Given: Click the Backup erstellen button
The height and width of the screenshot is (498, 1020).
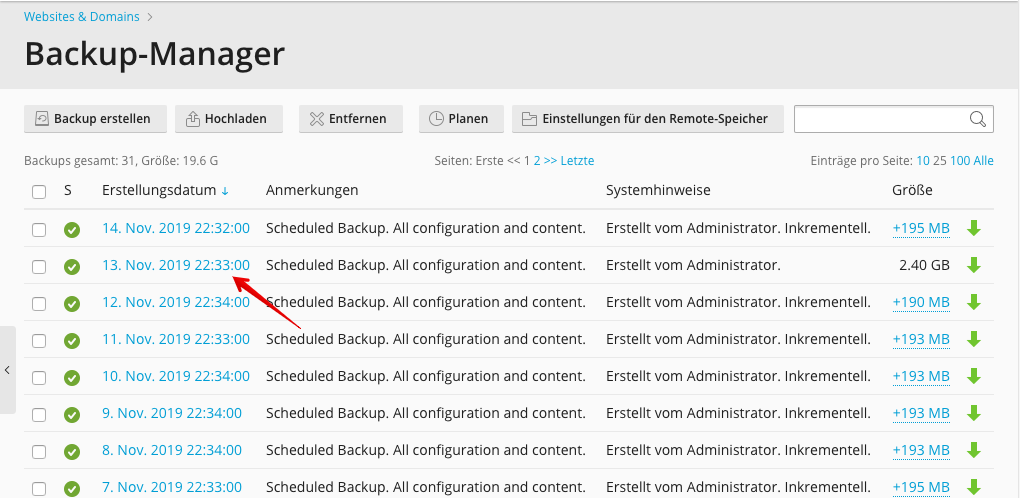Looking at the screenshot, I should (x=95, y=119).
